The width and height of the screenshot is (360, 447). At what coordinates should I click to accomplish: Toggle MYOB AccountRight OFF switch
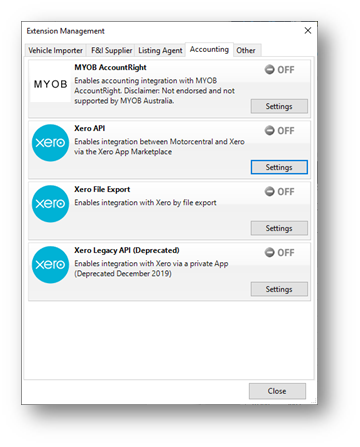coord(279,70)
